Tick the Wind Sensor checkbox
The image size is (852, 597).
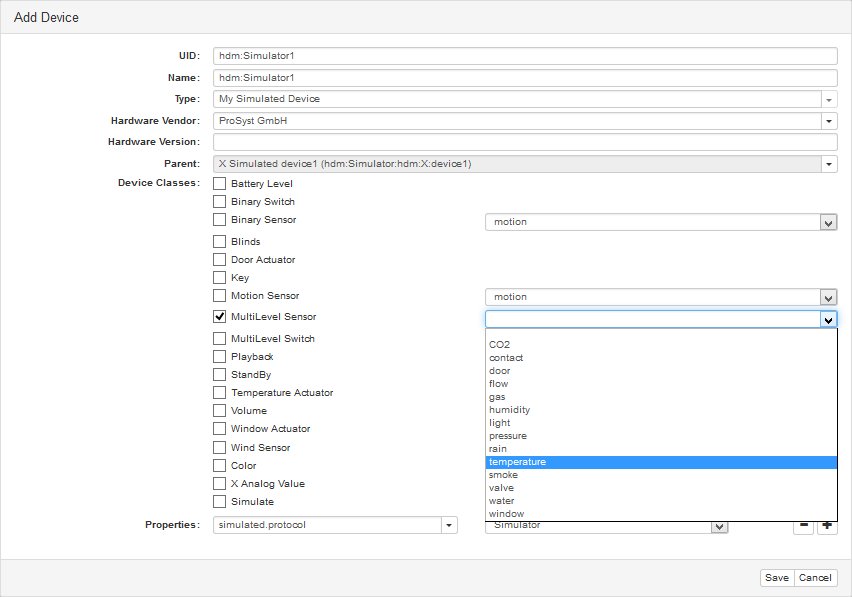(x=220, y=448)
